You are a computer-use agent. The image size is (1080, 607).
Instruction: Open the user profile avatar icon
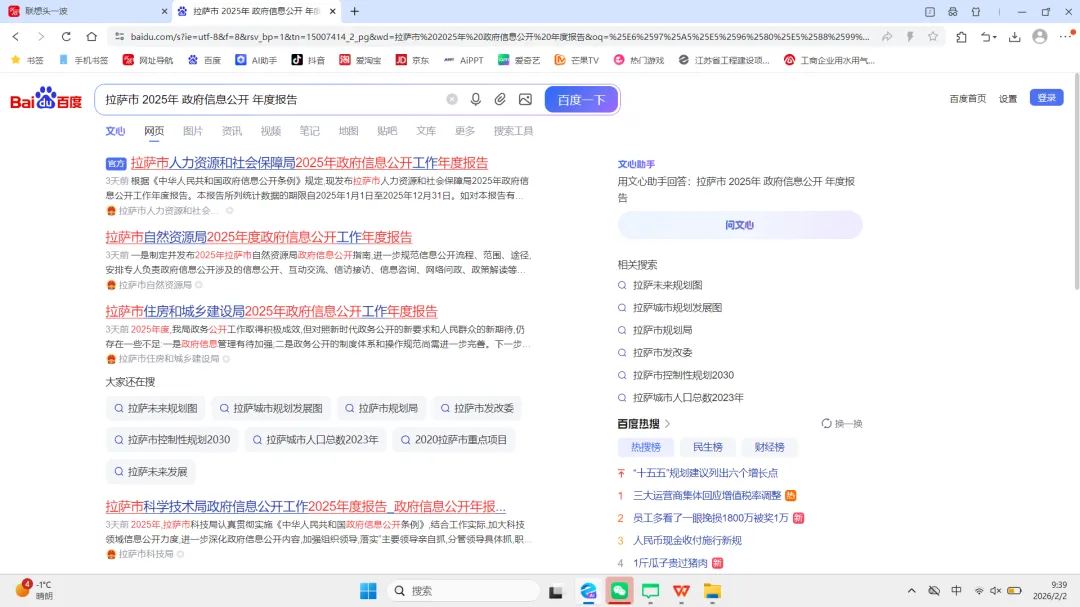[x=1040, y=37]
